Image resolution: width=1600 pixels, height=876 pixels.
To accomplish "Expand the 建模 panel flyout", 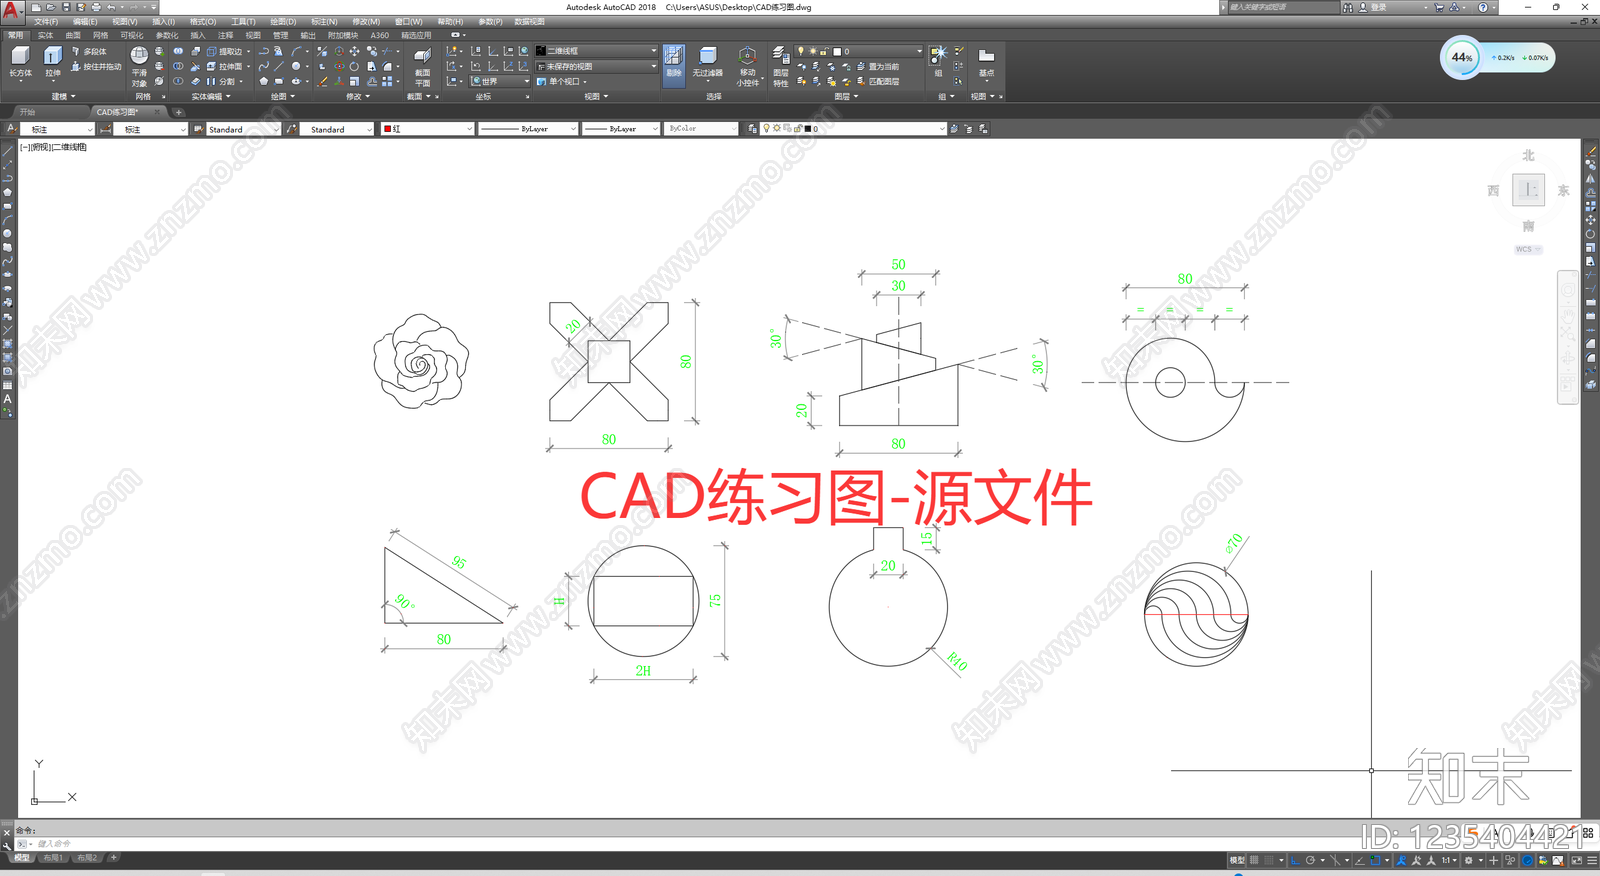I will [x=64, y=97].
